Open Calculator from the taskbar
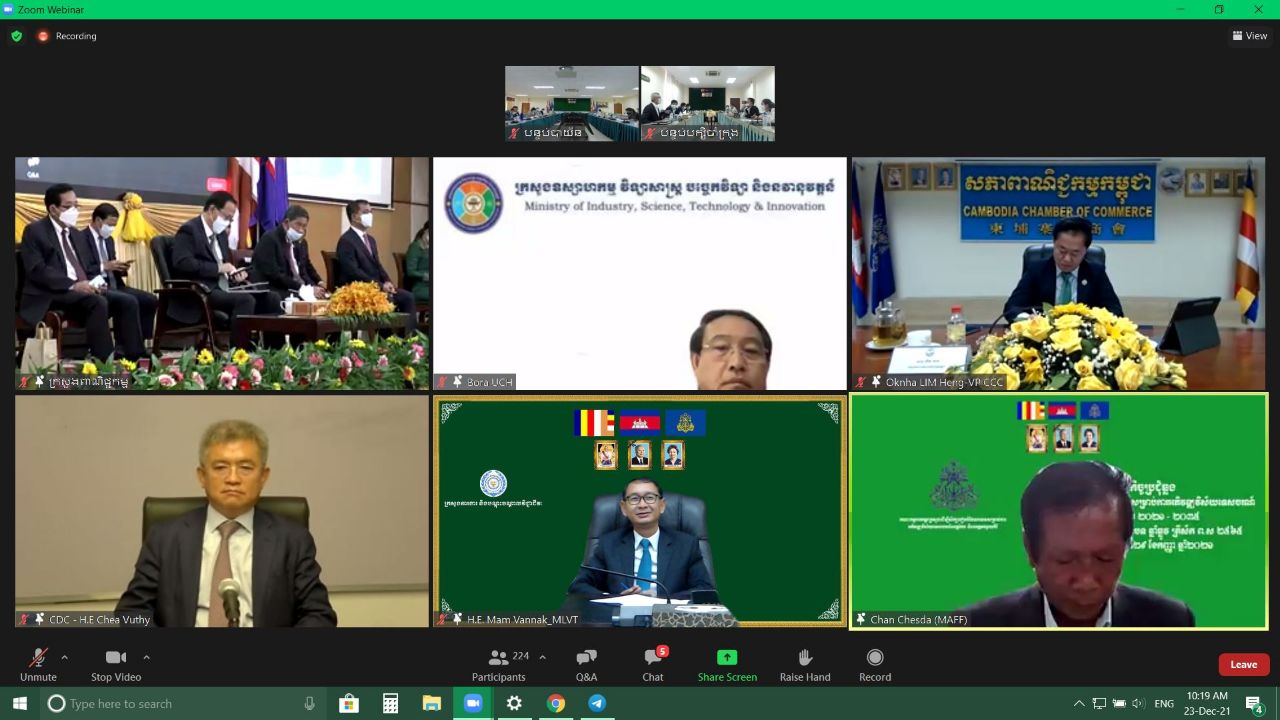Viewport: 1280px width, 720px height. click(x=390, y=704)
